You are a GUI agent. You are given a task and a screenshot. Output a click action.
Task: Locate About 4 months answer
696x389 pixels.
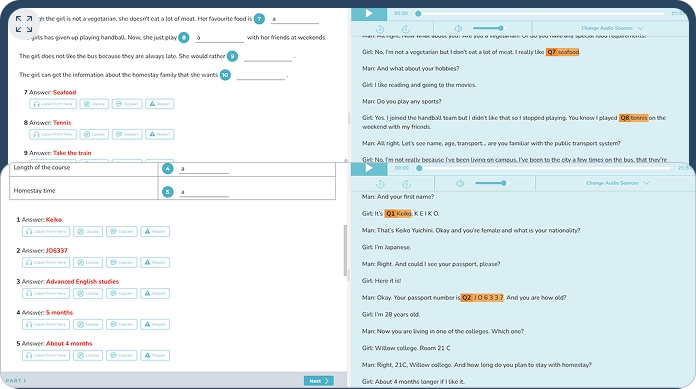[88, 355]
